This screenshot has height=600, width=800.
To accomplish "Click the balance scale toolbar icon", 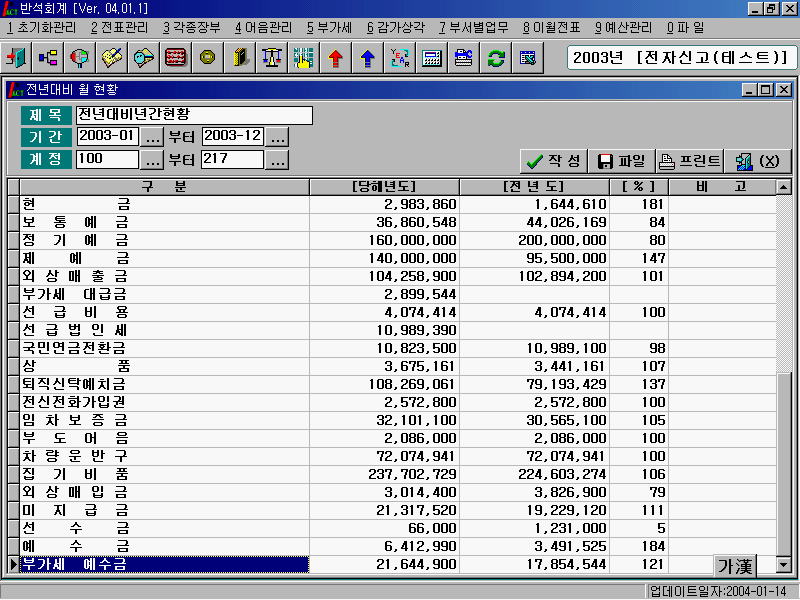I will pyautogui.click(x=271, y=57).
